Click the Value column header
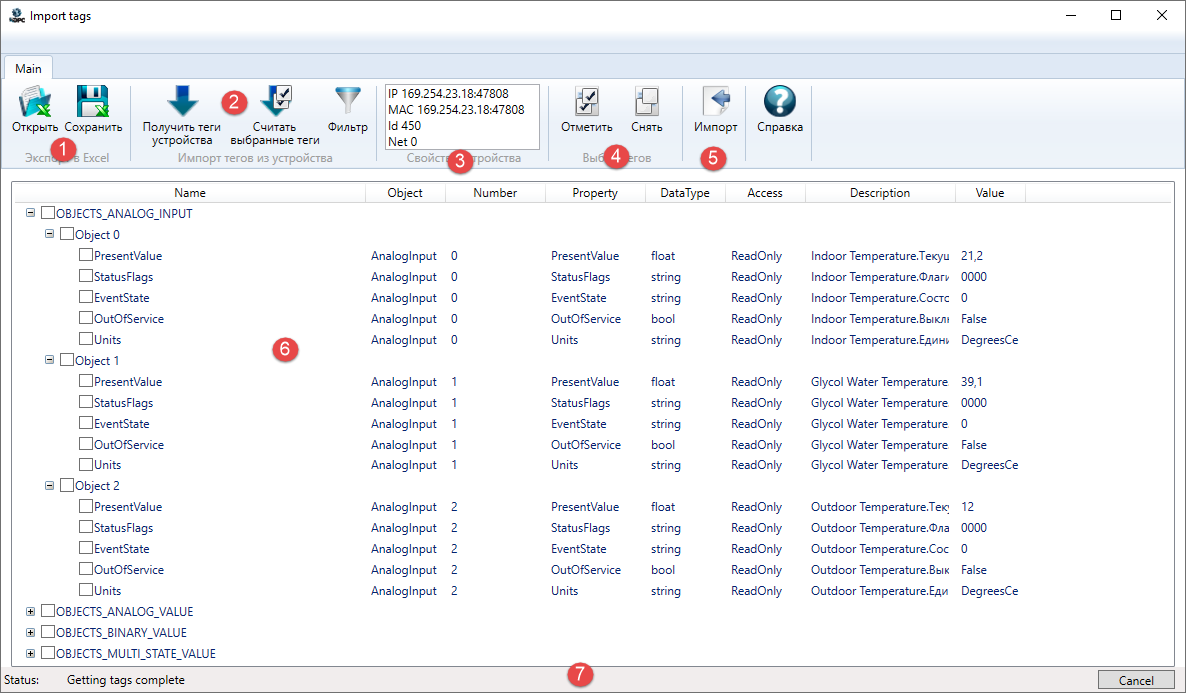 point(990,193)
